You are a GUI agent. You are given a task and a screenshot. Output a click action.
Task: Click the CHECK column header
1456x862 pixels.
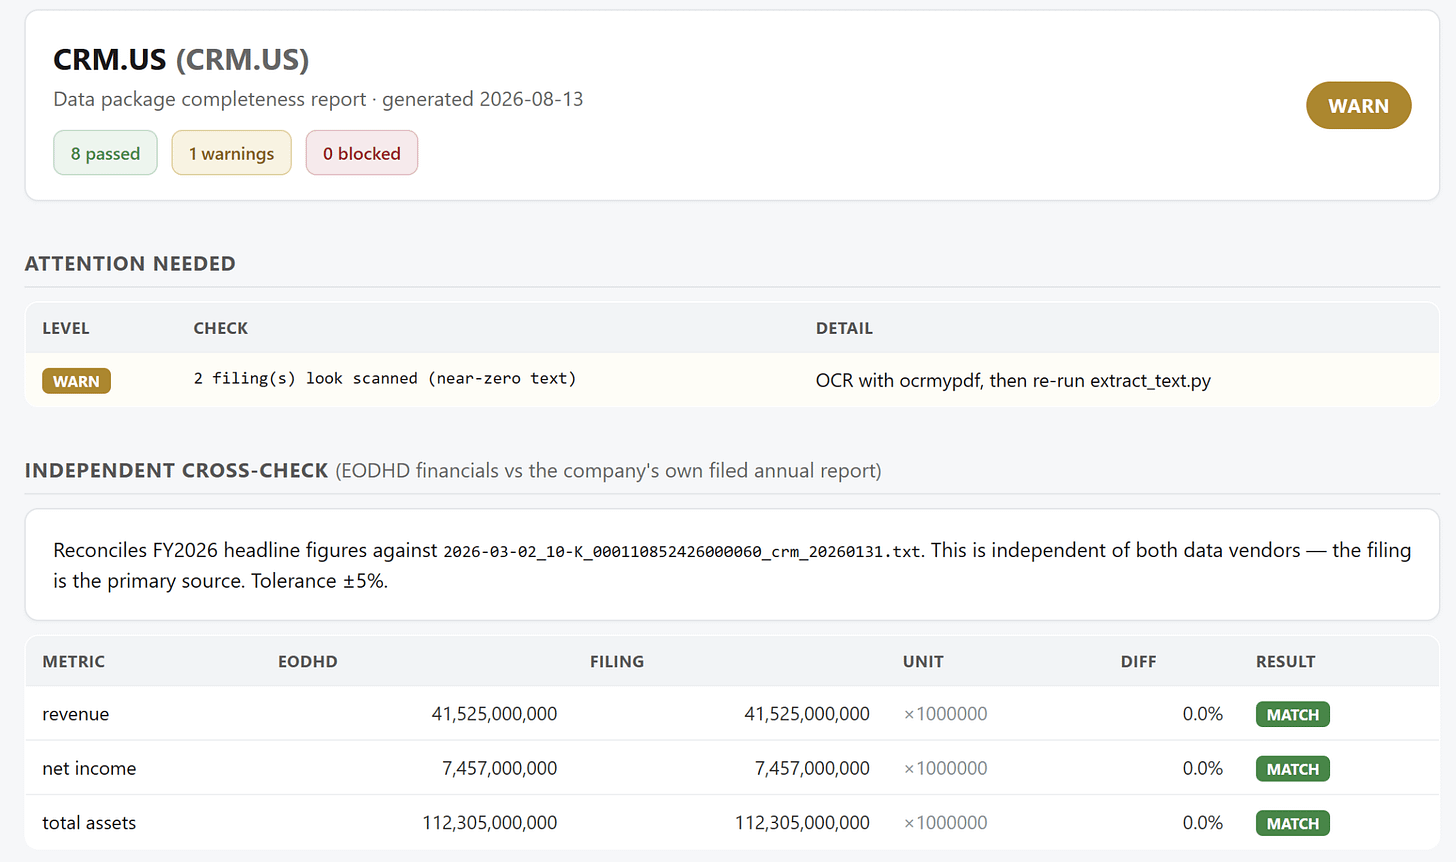[220, 328]
